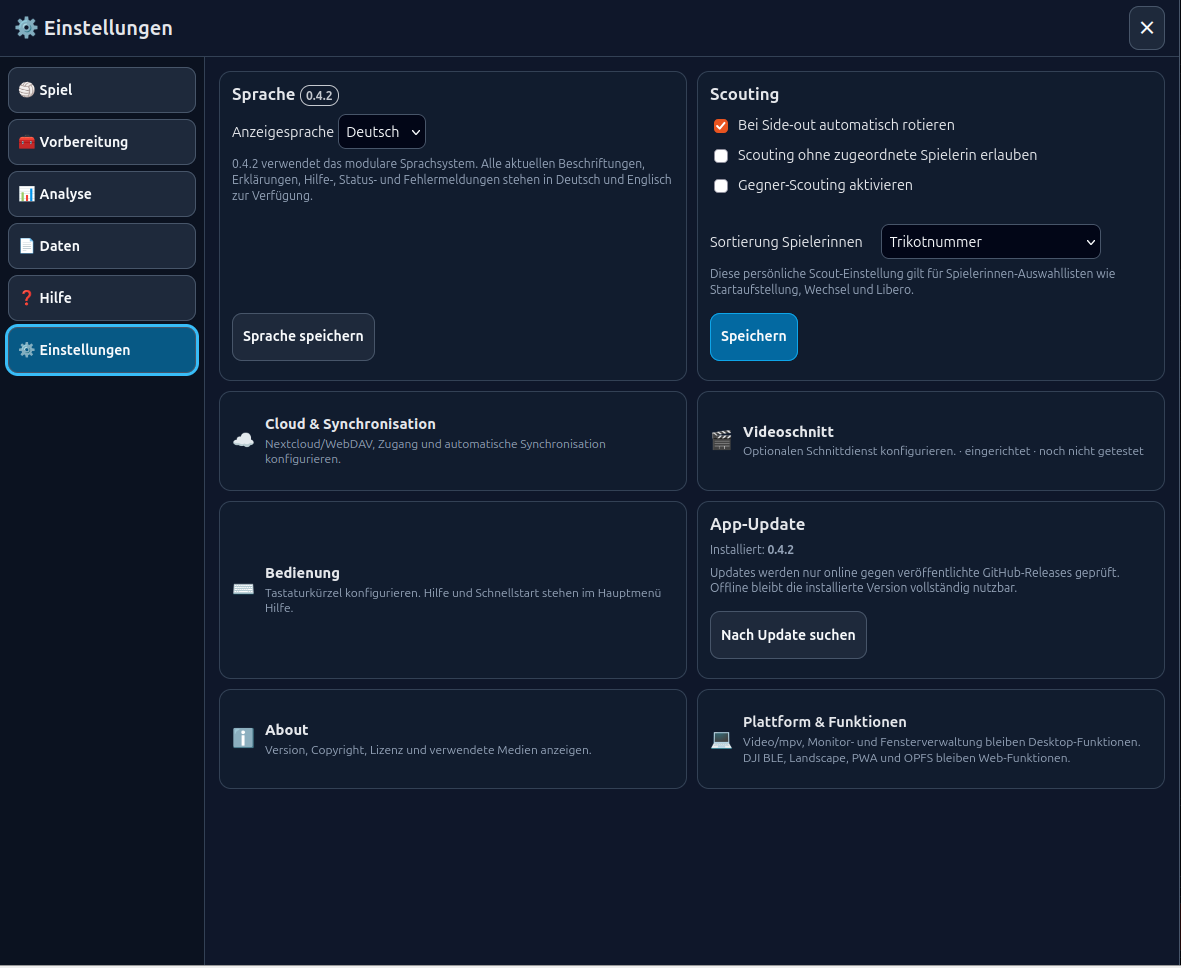Viewport: 1181px width, 968px height.
Task: Uncheck Bei Side-out automatisch rotieren
Action: pos(721,126)
